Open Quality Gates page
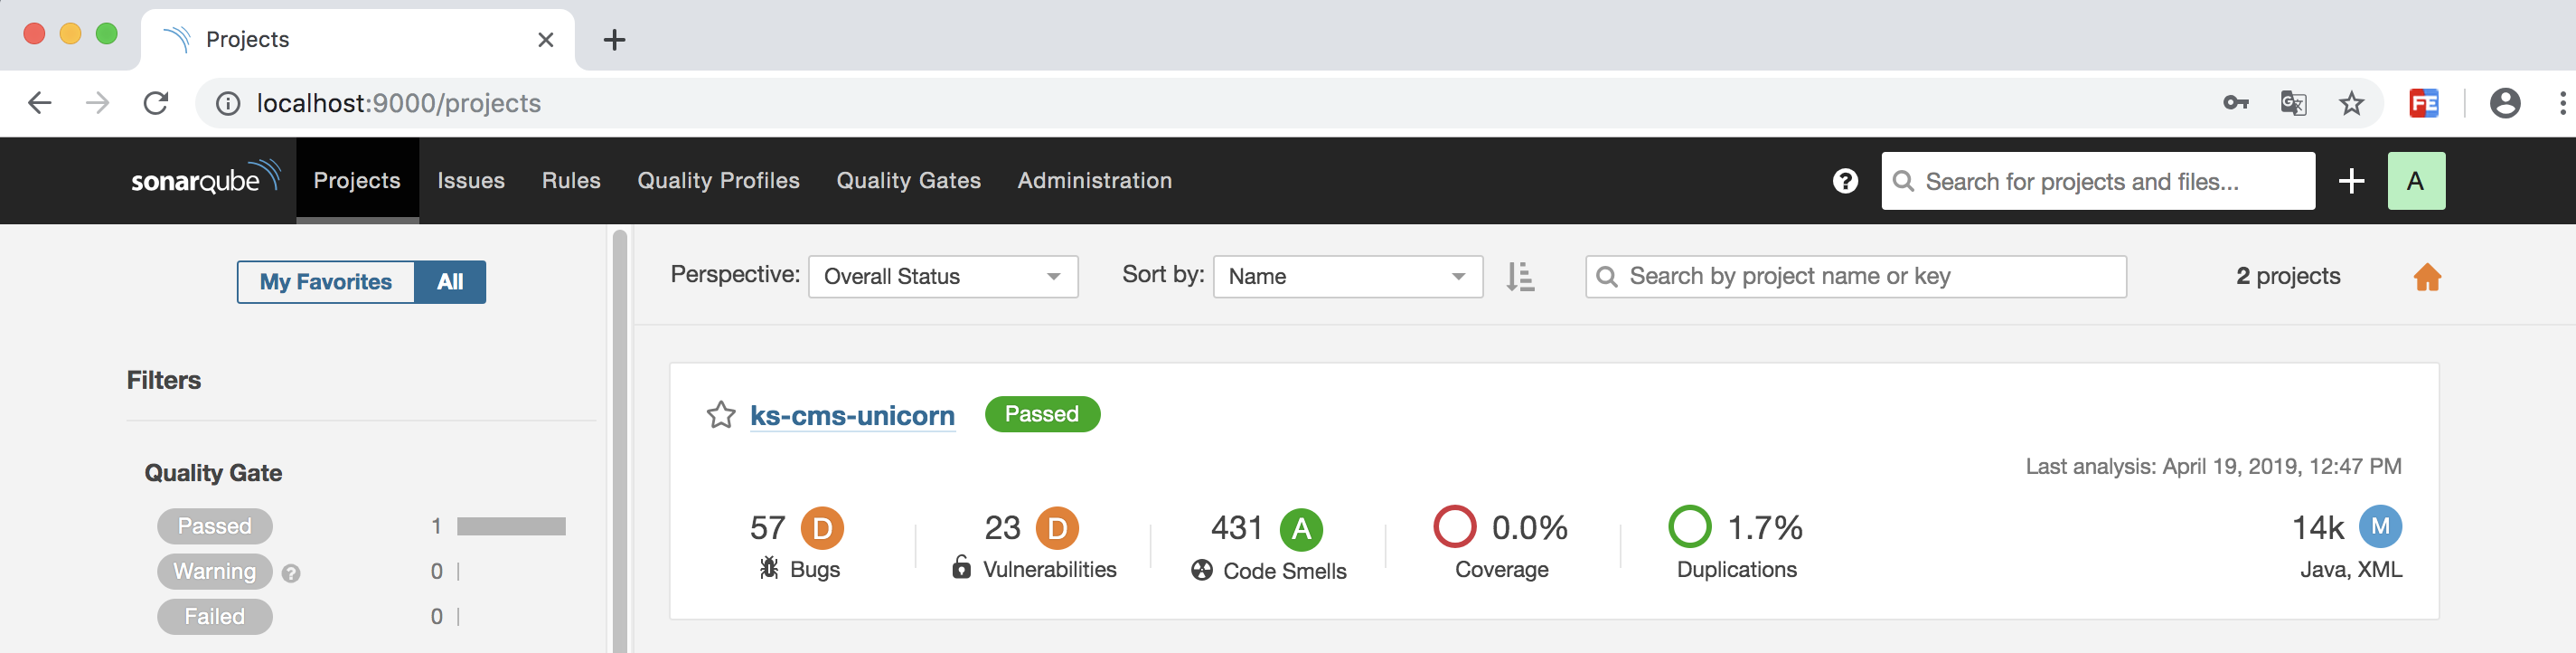This screenshot has width=2576, height=653. tap(908, 181)
